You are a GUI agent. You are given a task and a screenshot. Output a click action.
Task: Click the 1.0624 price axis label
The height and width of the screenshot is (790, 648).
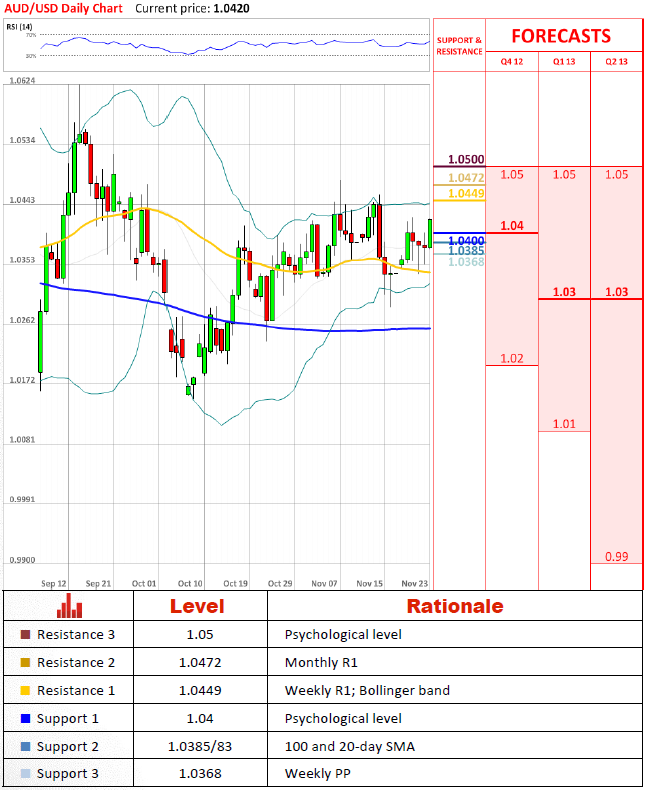point(23,81)
